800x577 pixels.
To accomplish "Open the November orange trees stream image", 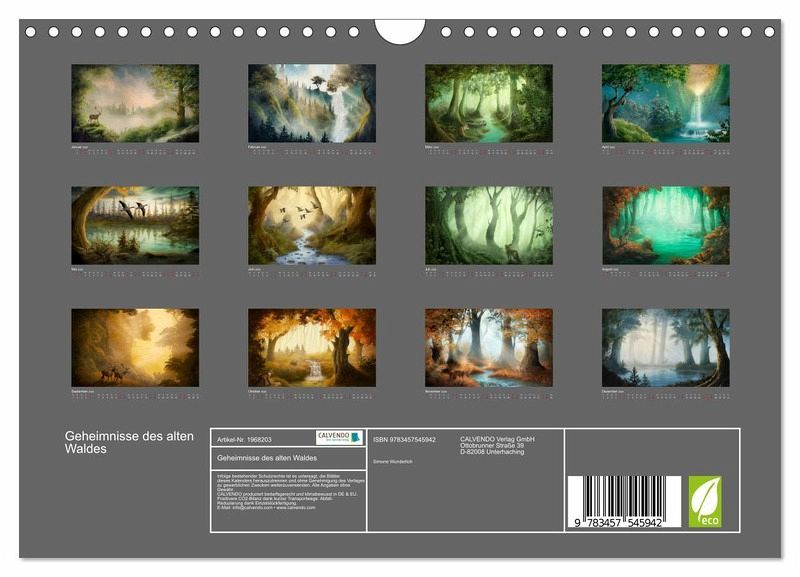I will click(488, 347).
